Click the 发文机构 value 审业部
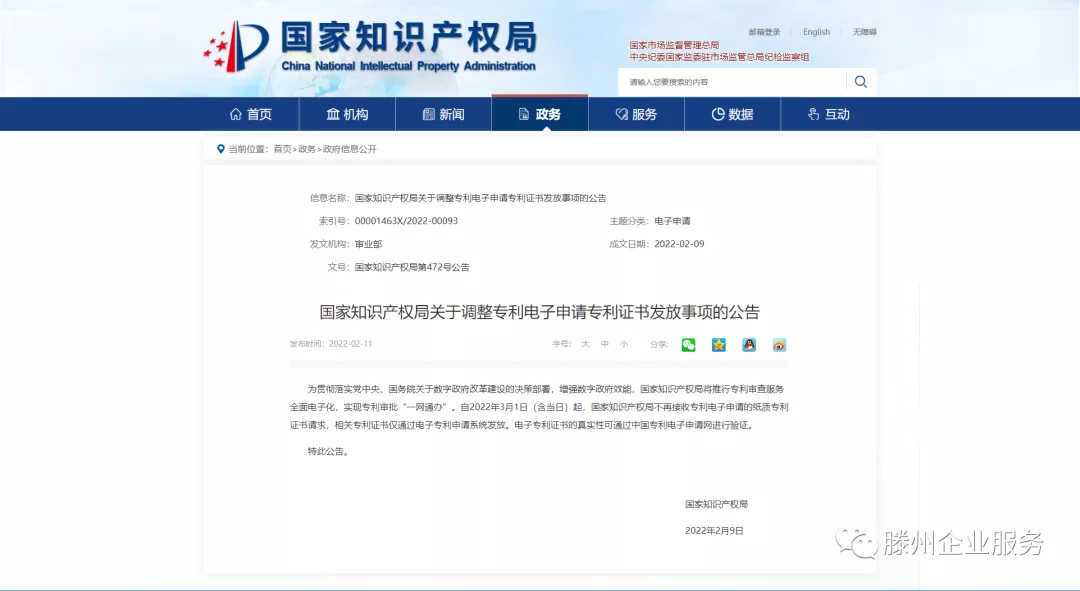Screen dimensions: 1080x591 (x=368, y=244)
